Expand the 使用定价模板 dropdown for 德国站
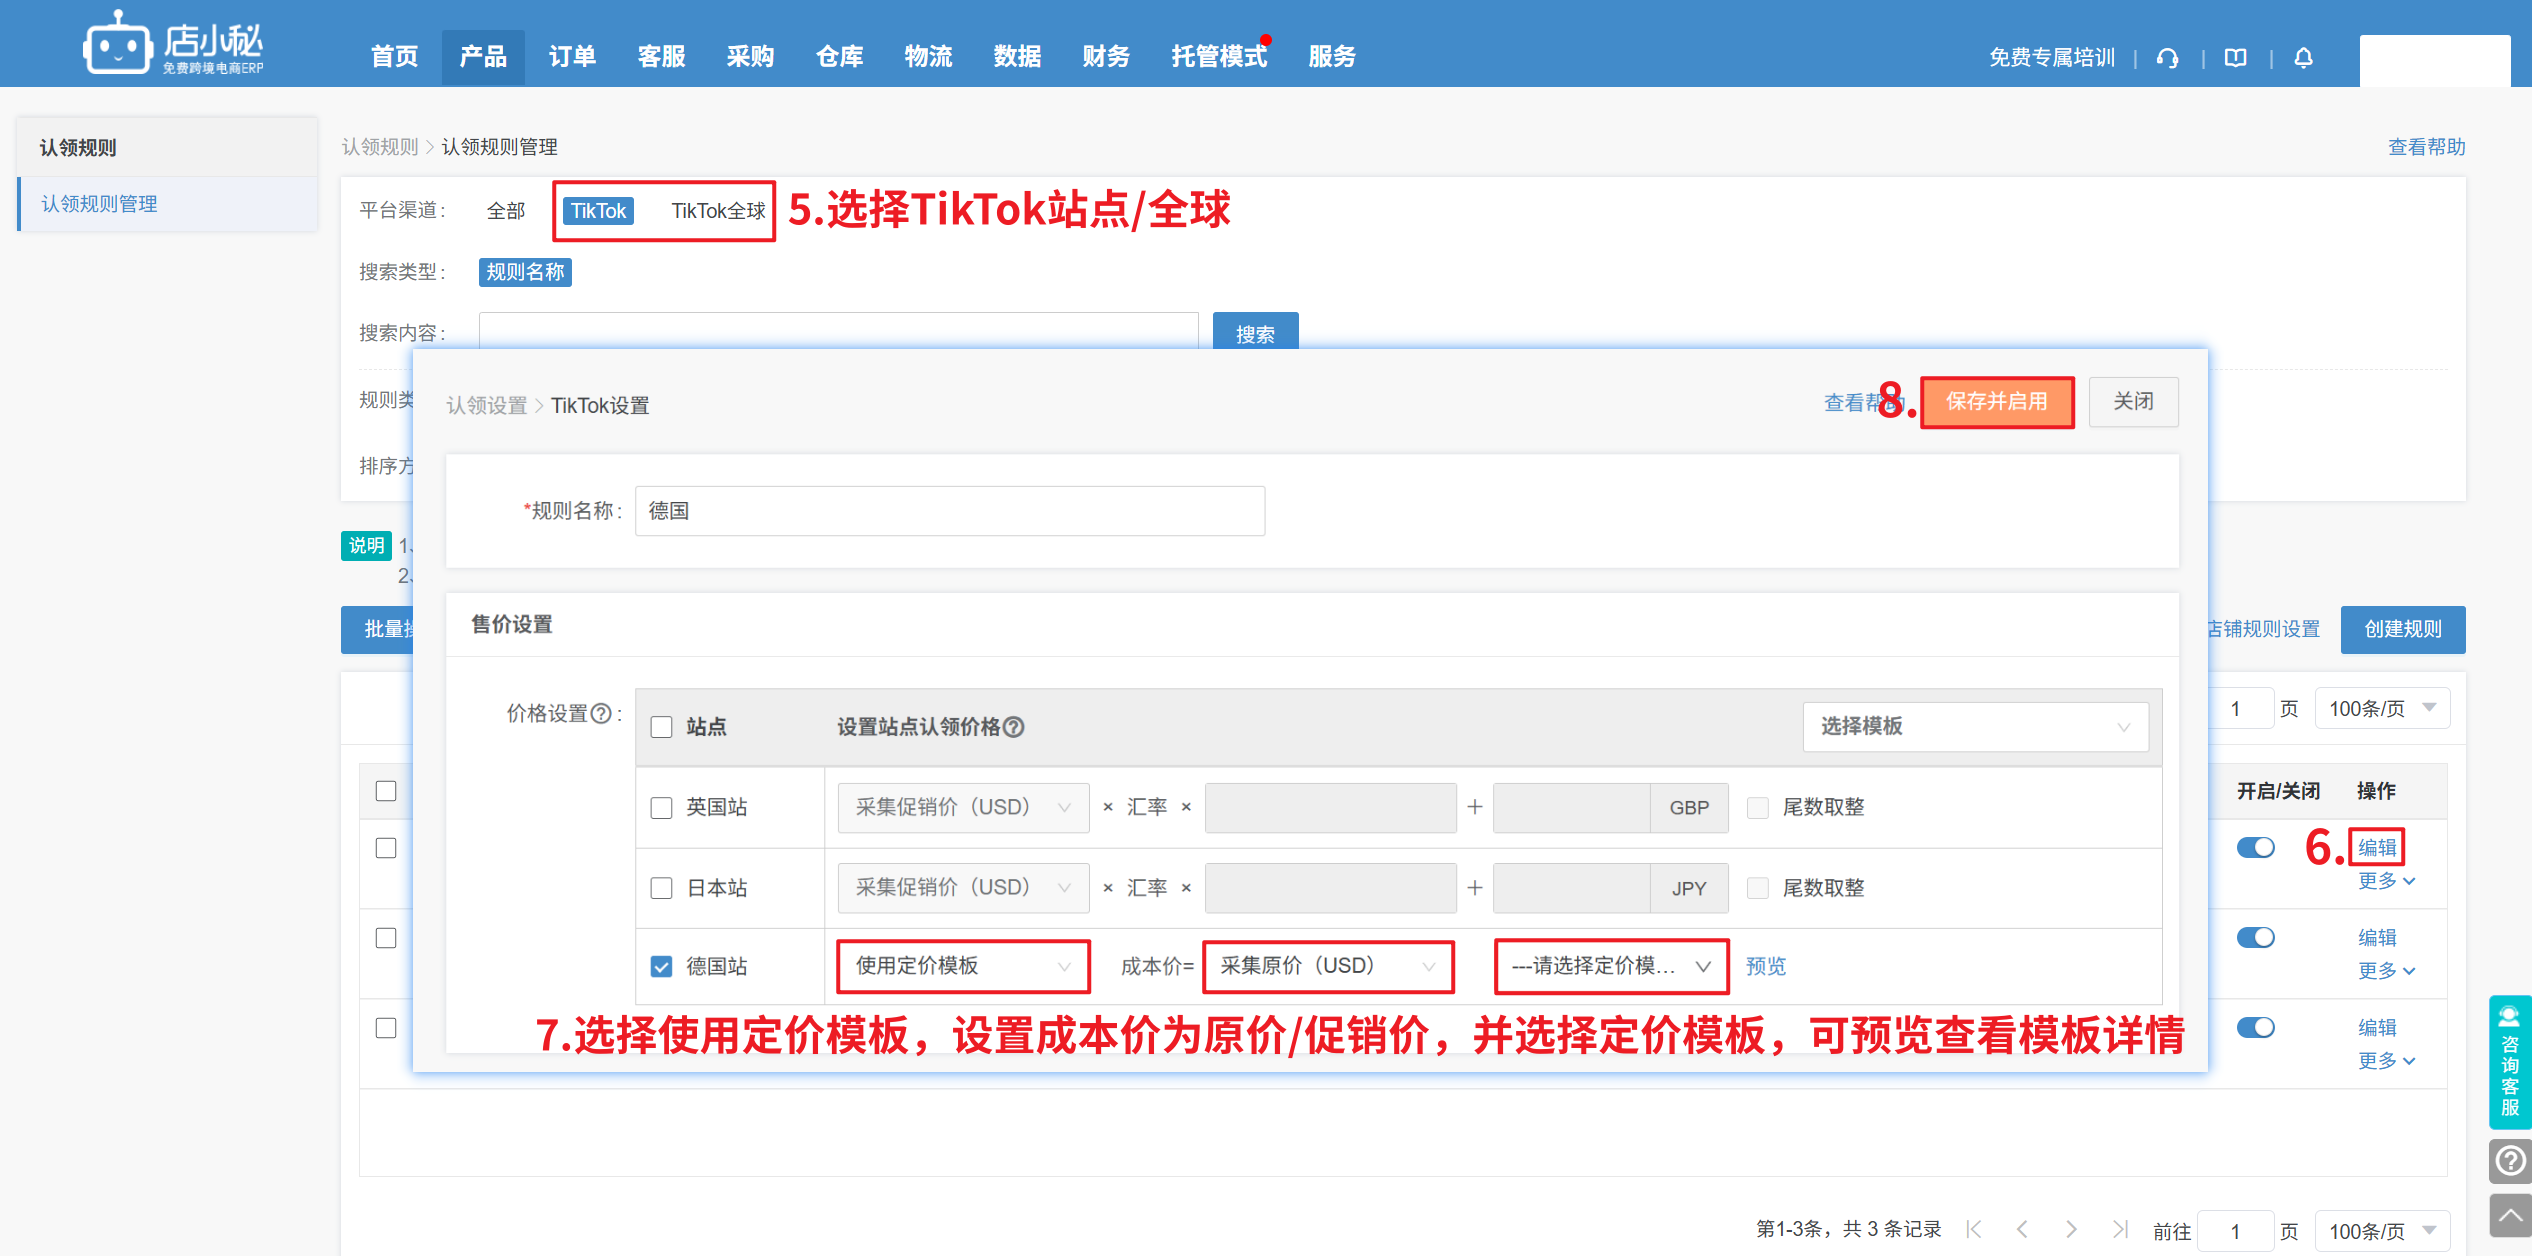Image resolution: width=2532 pixels, height=1256 pixels. (962, 966)
